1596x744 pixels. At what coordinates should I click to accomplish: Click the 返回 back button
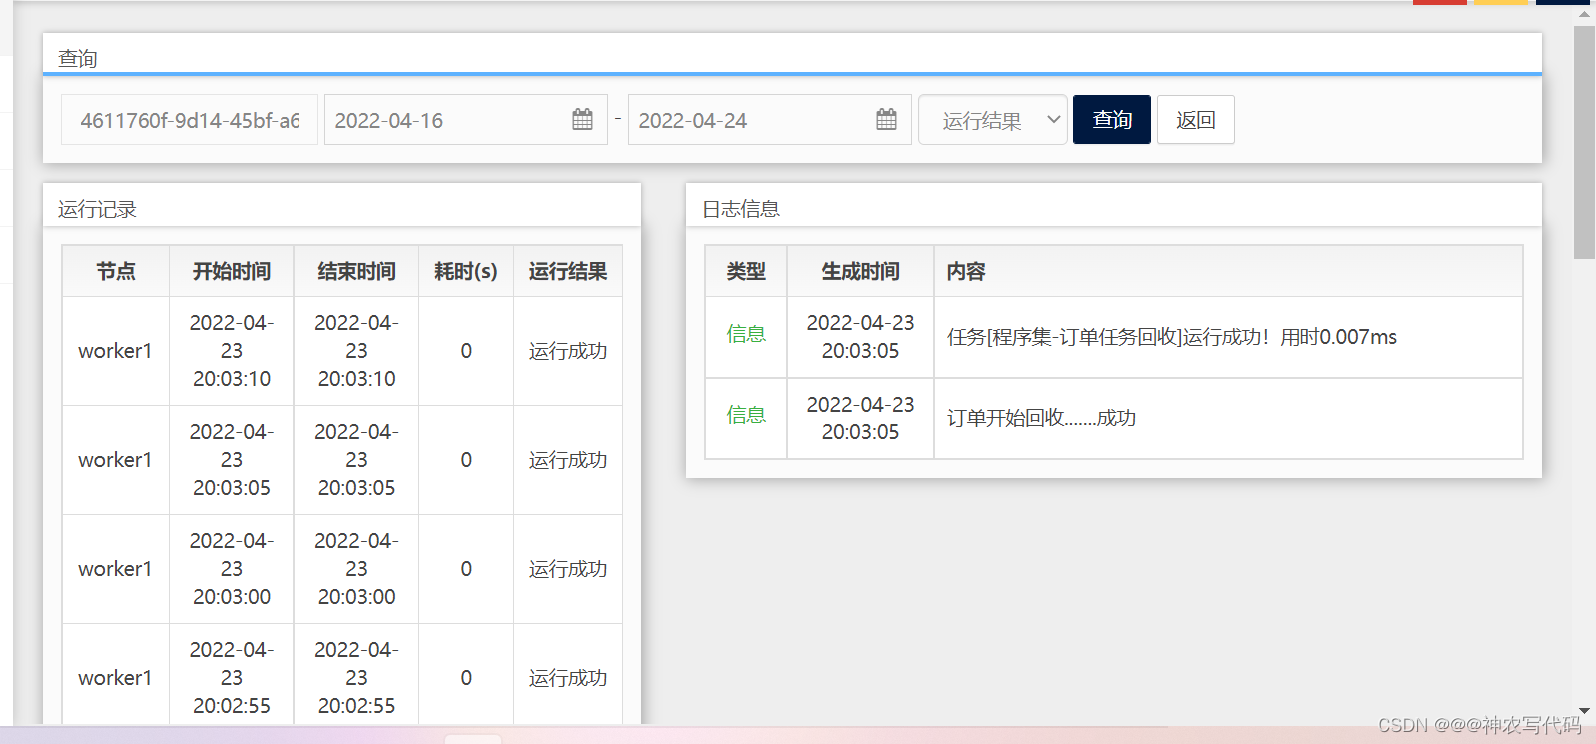pyautogui.click(x=1196, y=120)
